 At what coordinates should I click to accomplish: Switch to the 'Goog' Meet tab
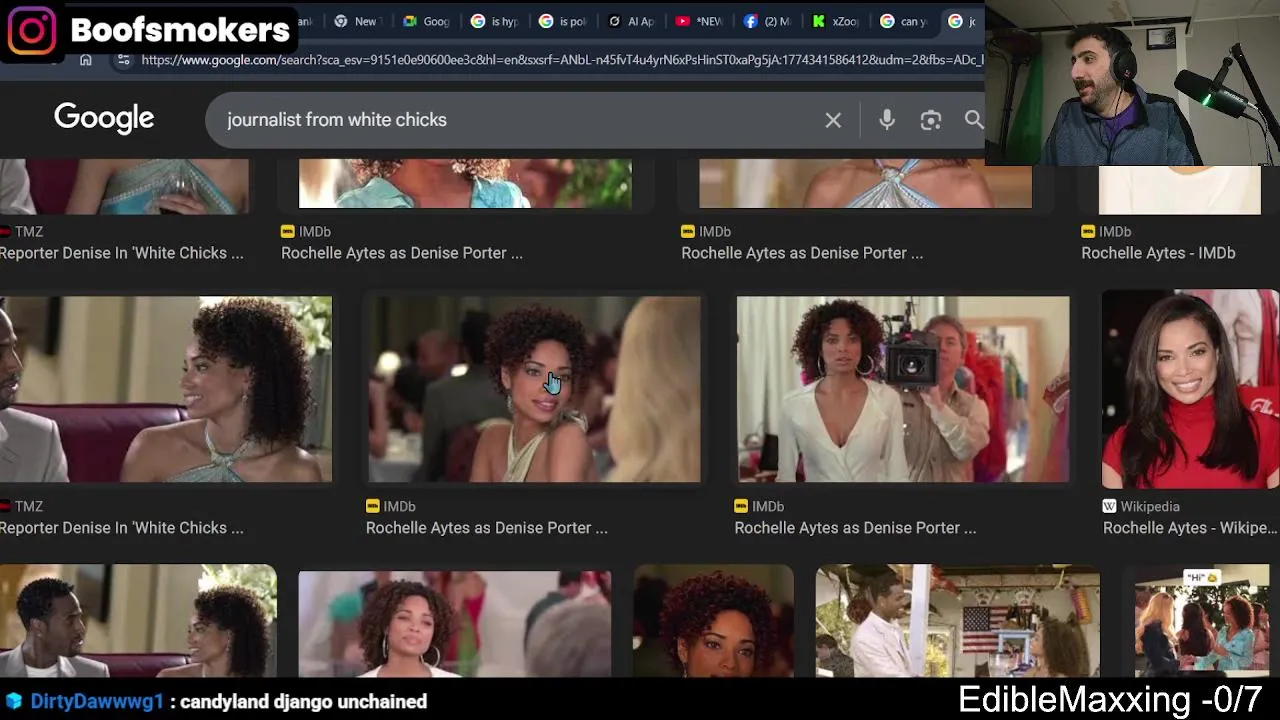[x=426, y=21]
